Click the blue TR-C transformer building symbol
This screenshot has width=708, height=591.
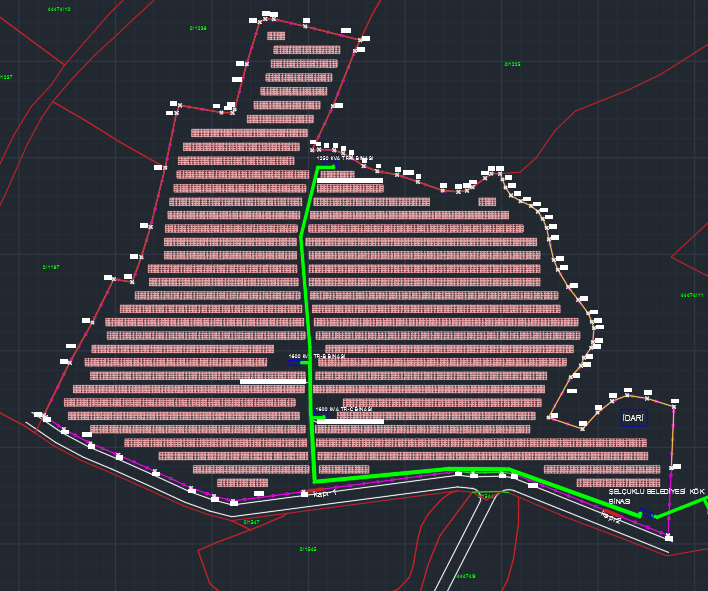pyautogui.click(x=320, y=416)
